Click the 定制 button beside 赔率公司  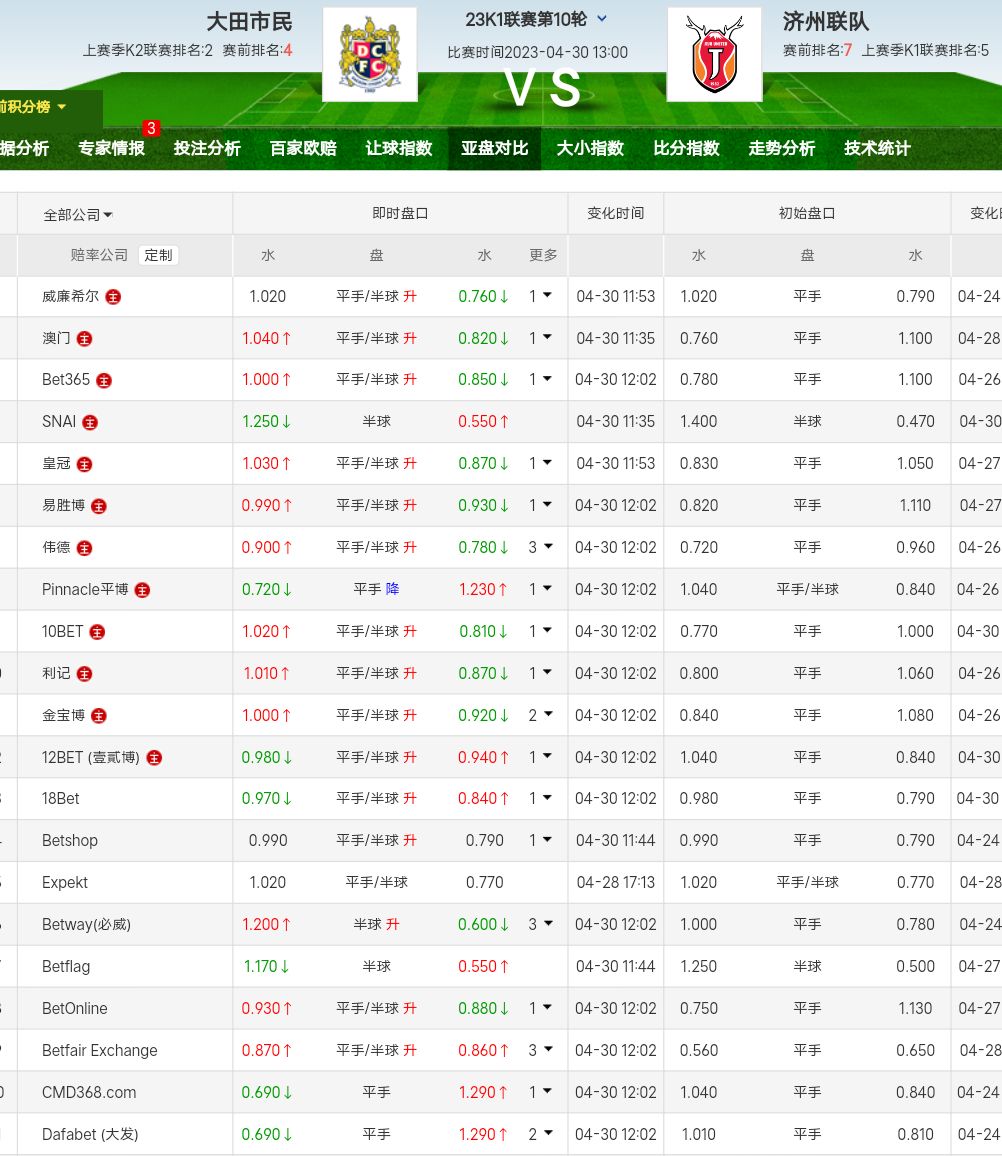pos(158,256)
